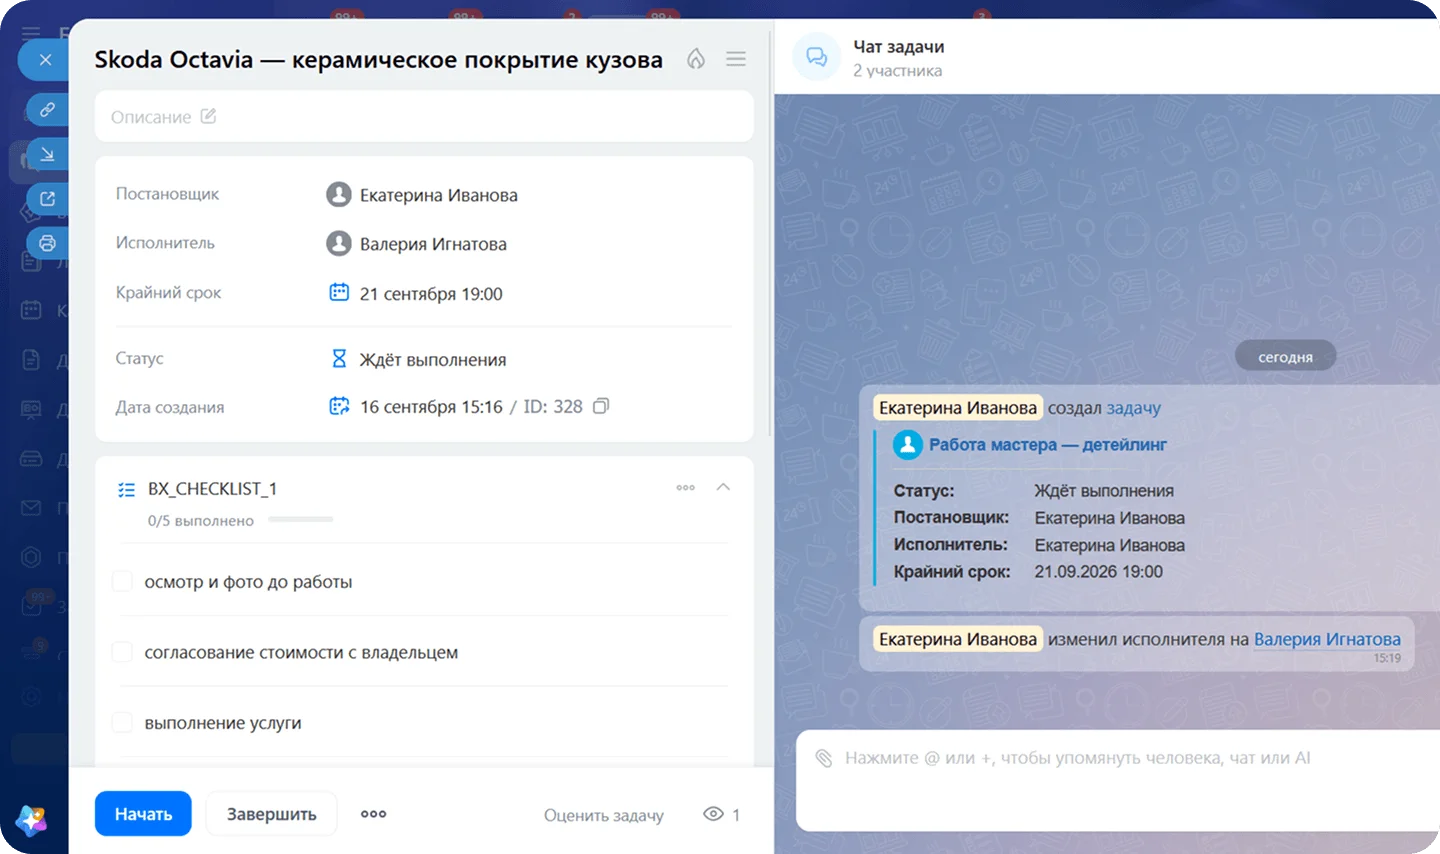The width and height of the screenshot is (1440, 854).
Task: Select the creator name 'Екатерина Иванова' in task details
Action: coord(439,195)
